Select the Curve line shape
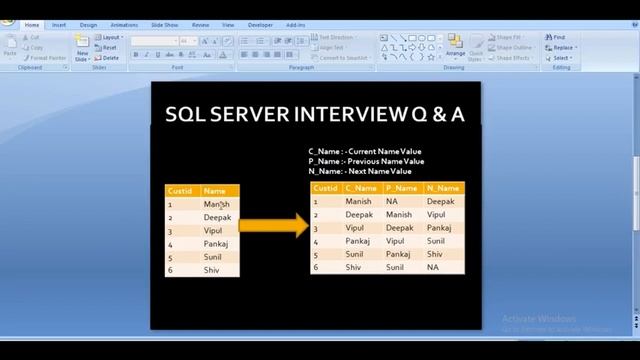This screenshot has width=640, height=360. tap(393, 58)
